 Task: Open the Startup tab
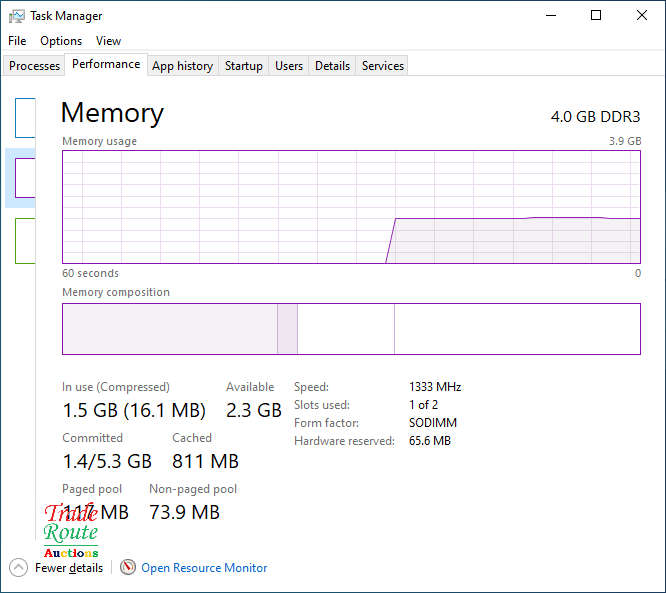click(243, 66)
